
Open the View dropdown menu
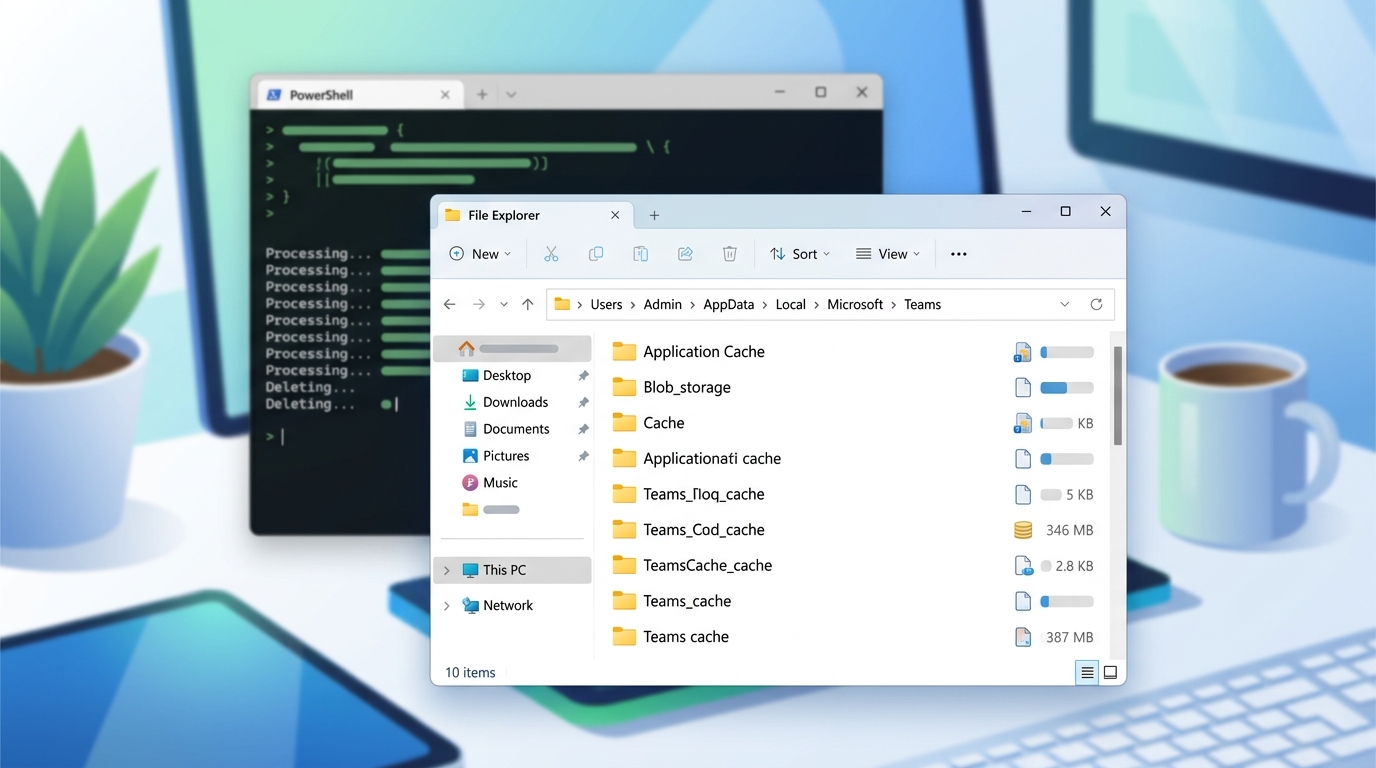tap(888, 254)
